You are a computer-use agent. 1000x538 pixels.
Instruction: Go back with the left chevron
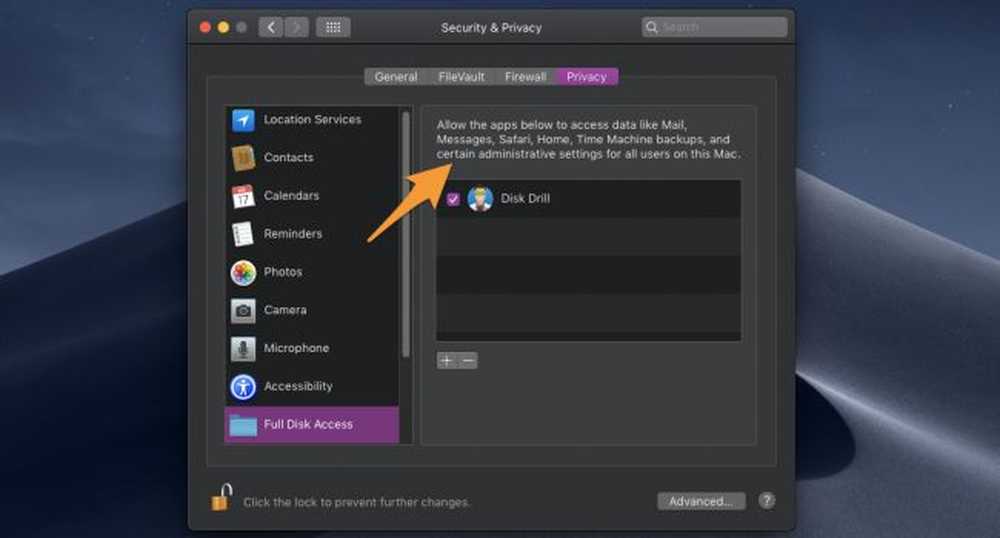click(271, 27)
